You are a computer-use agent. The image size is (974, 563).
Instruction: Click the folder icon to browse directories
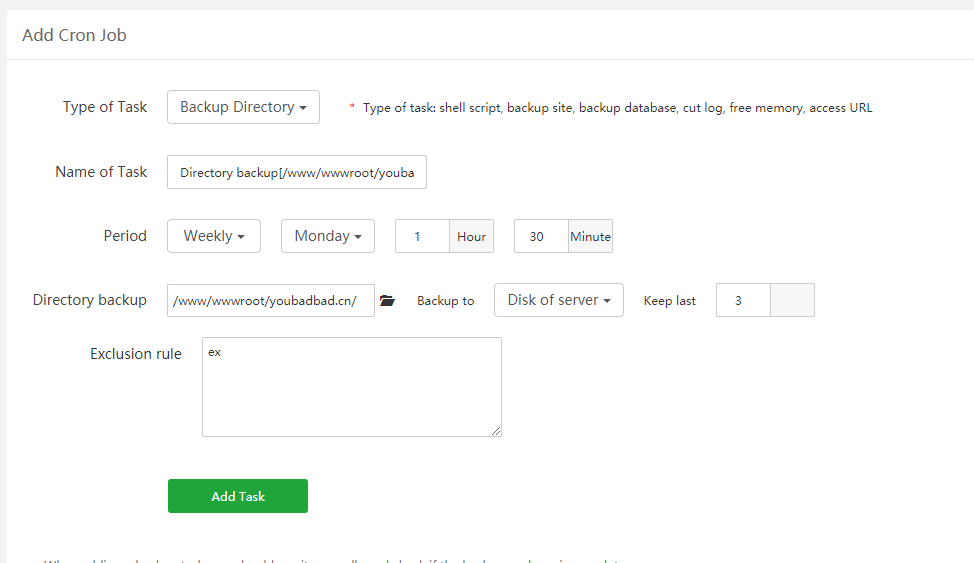point(388,301)
